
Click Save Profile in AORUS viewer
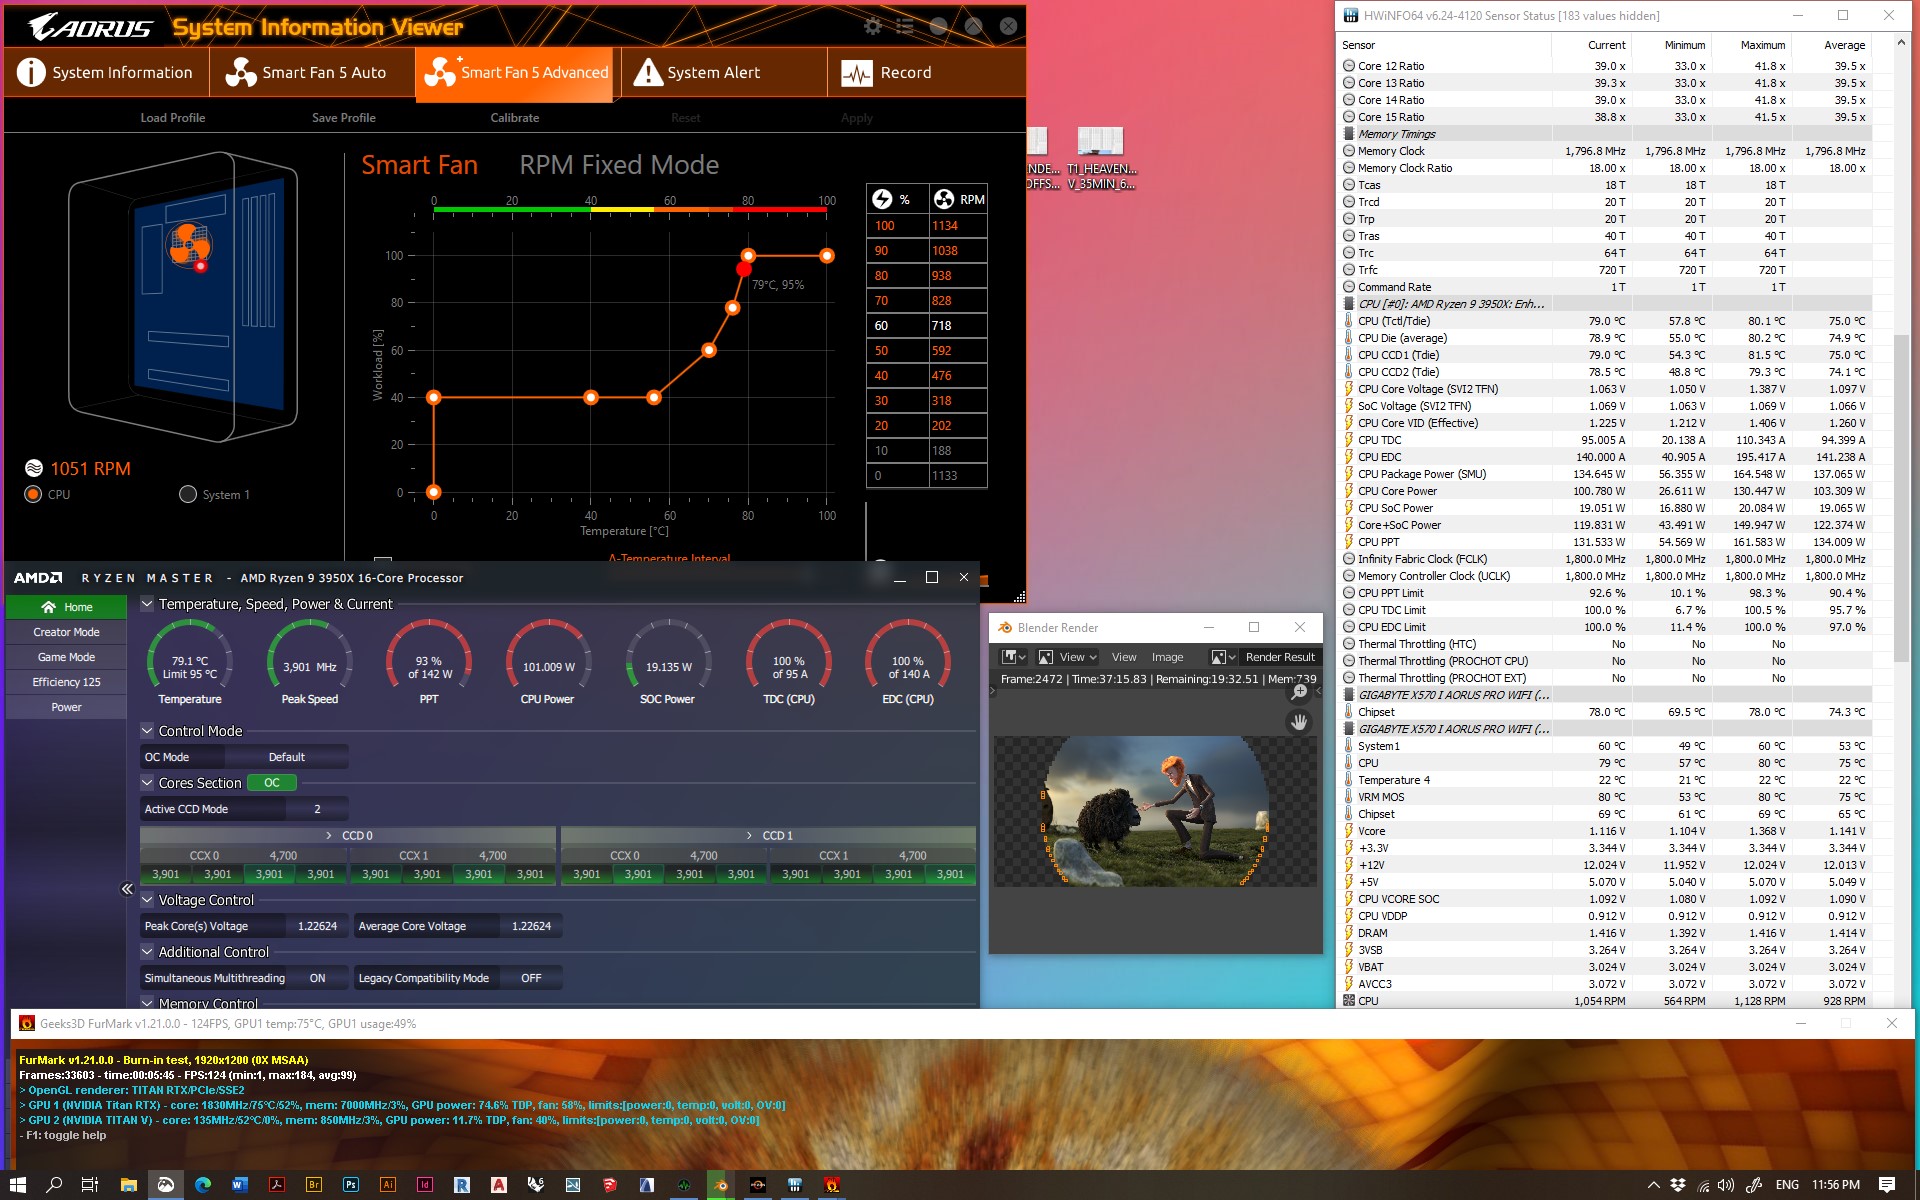coord(343,118)
